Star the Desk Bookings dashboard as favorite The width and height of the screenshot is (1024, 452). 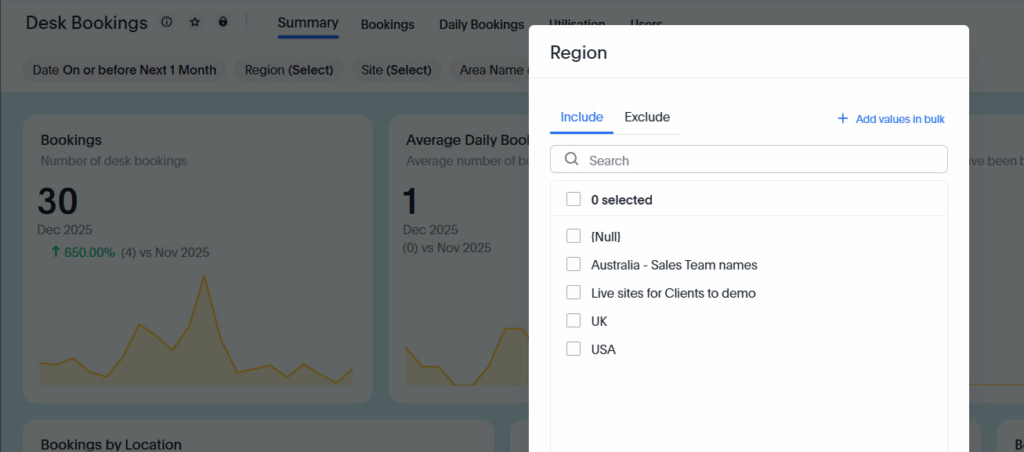pyautogui.click(x=195, y=22)
